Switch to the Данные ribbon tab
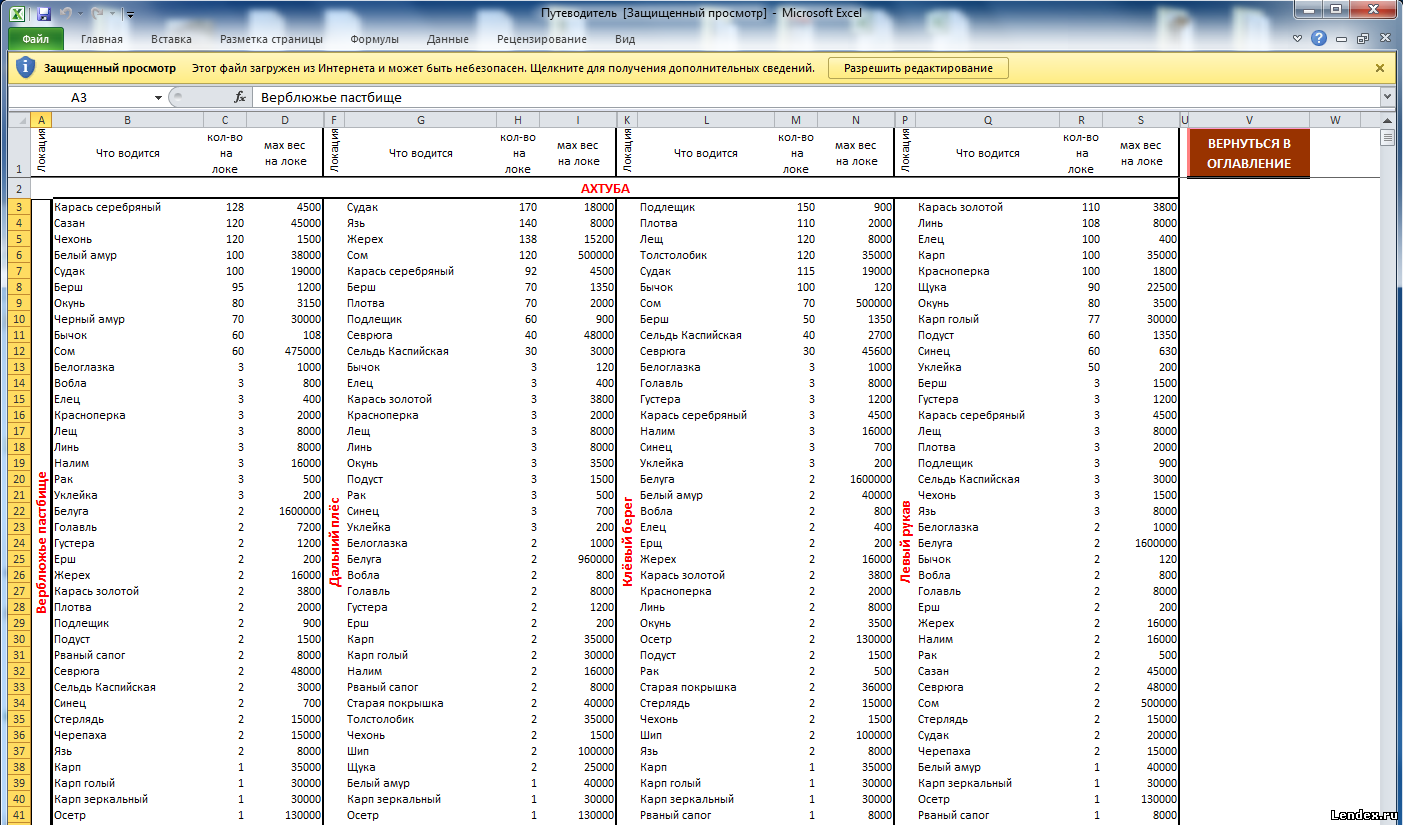The image size is (1403, 825). [448, 39]
